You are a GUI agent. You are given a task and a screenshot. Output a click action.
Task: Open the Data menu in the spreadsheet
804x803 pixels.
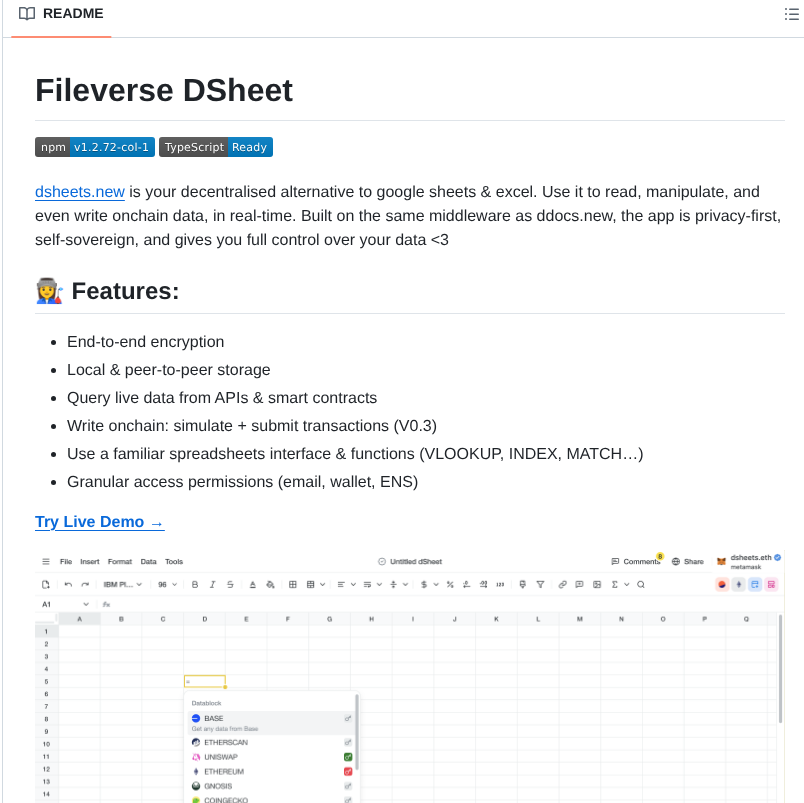(x=146, y=561)
